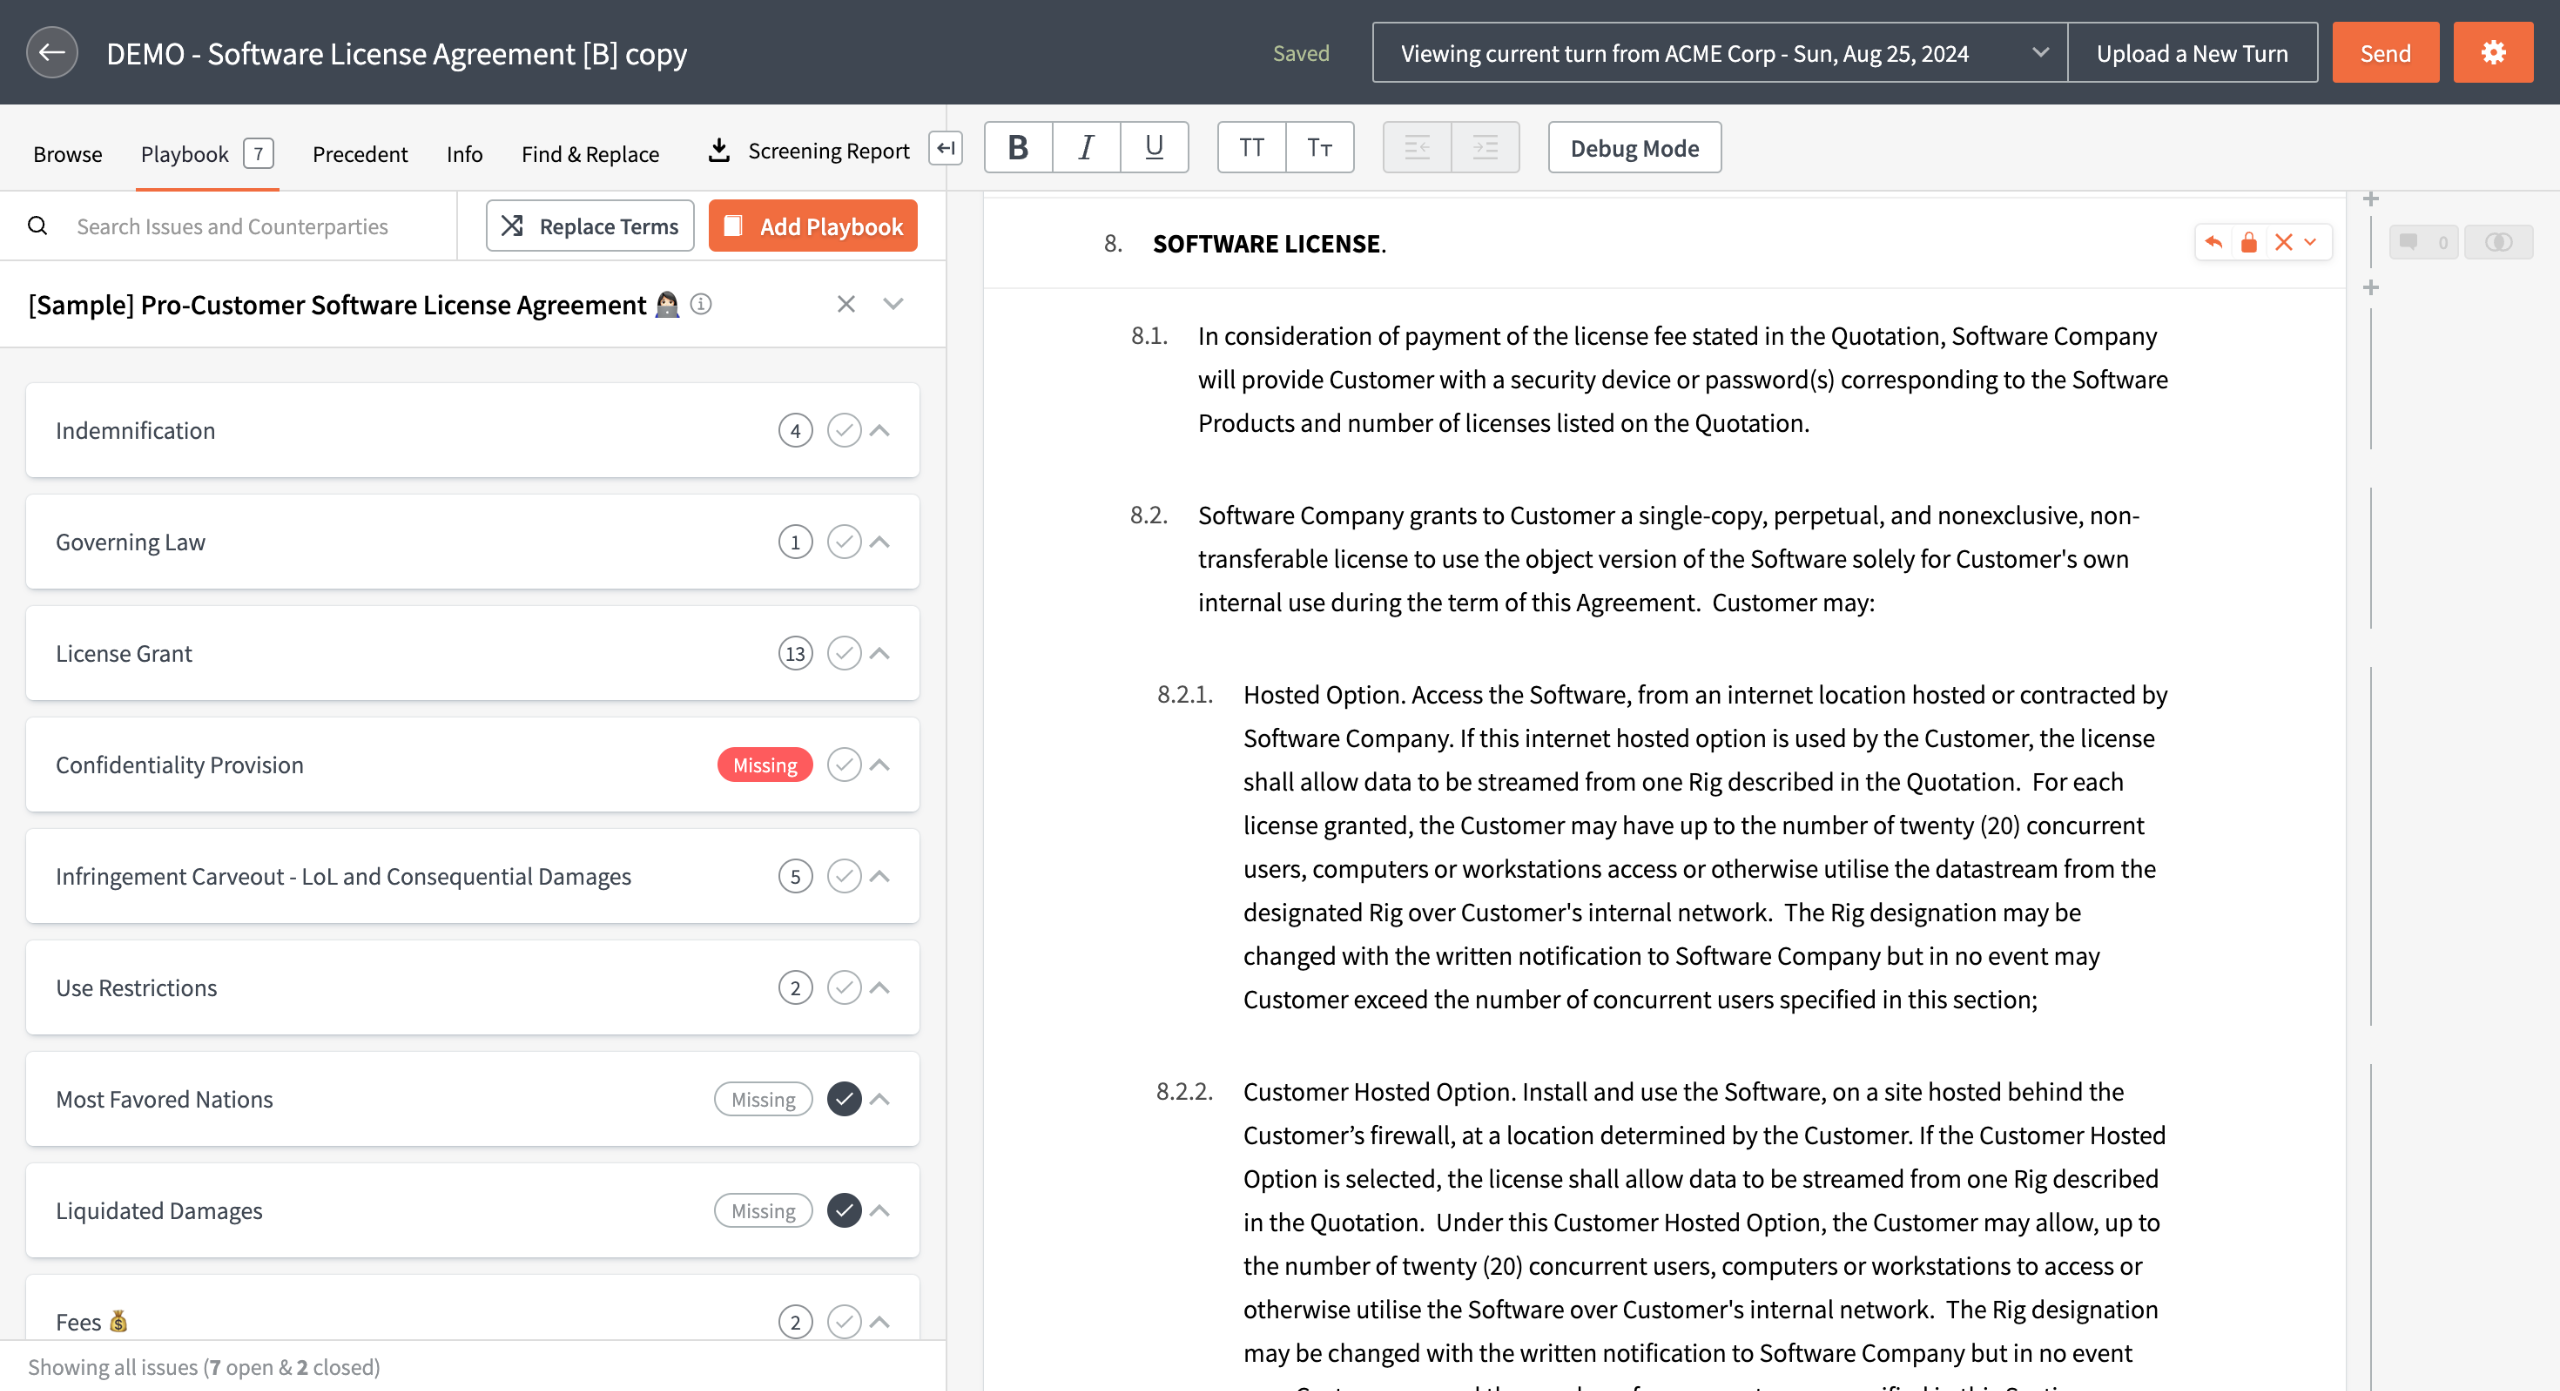
Task: Apply italic formatting
Action: (x=1086, y=148)
